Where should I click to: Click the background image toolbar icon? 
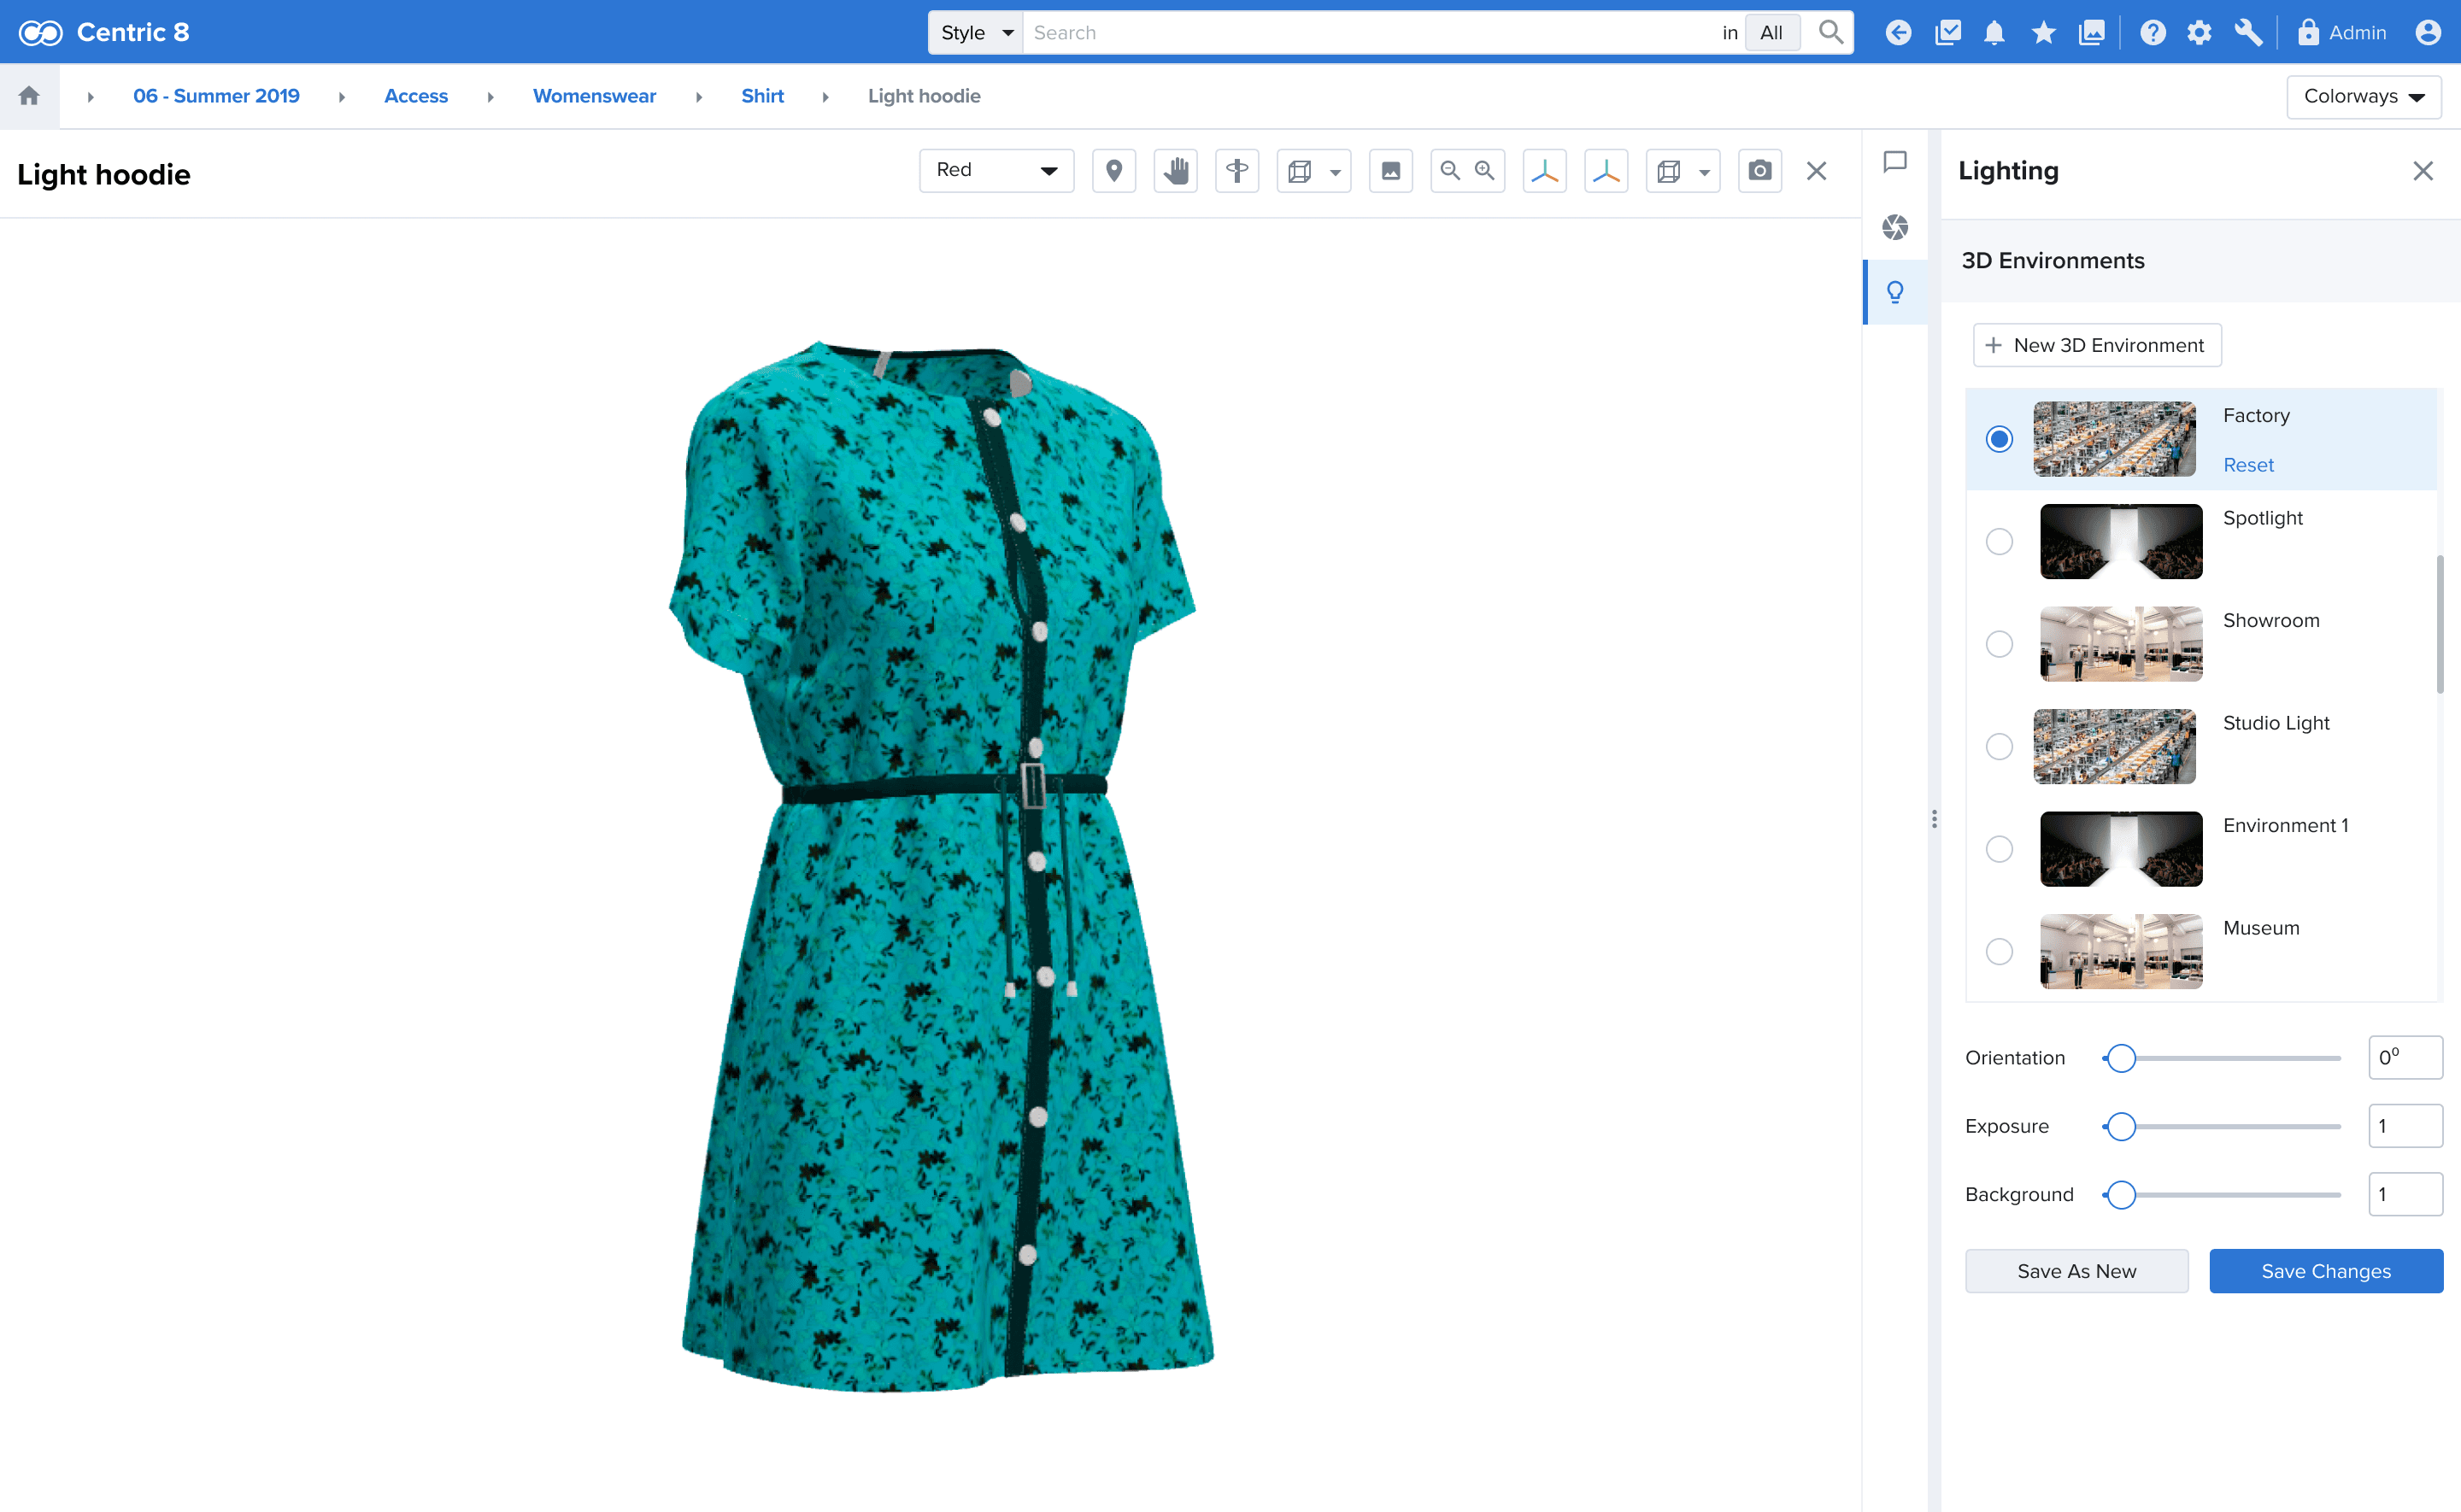(1390, 171)
